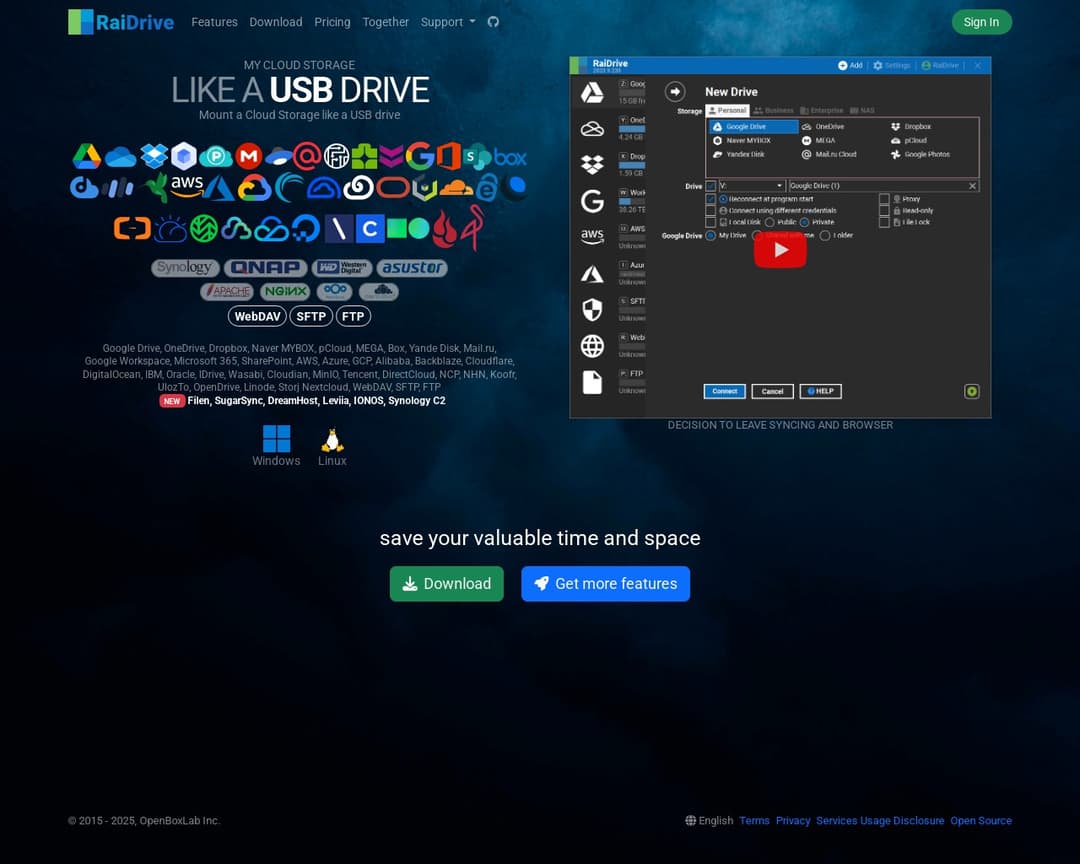Click the red Oracle oval logo
Viewport: 1080px width, 864px height.
(x=393, y=187)
